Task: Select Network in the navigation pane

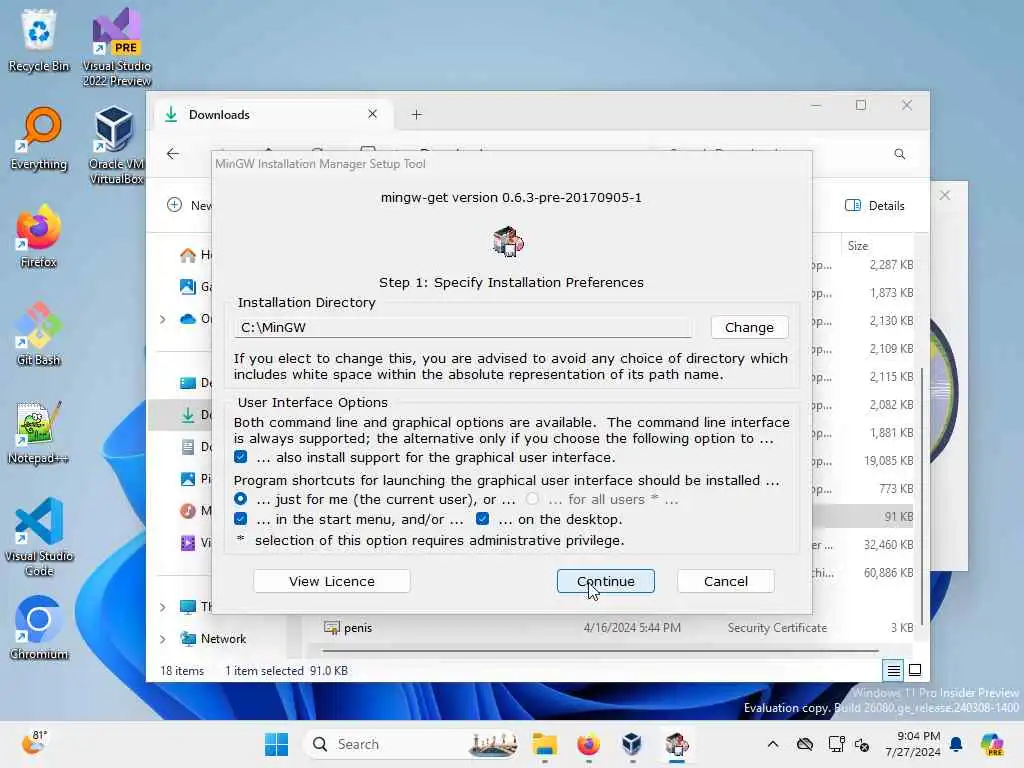Action: [x=223, y=639]
